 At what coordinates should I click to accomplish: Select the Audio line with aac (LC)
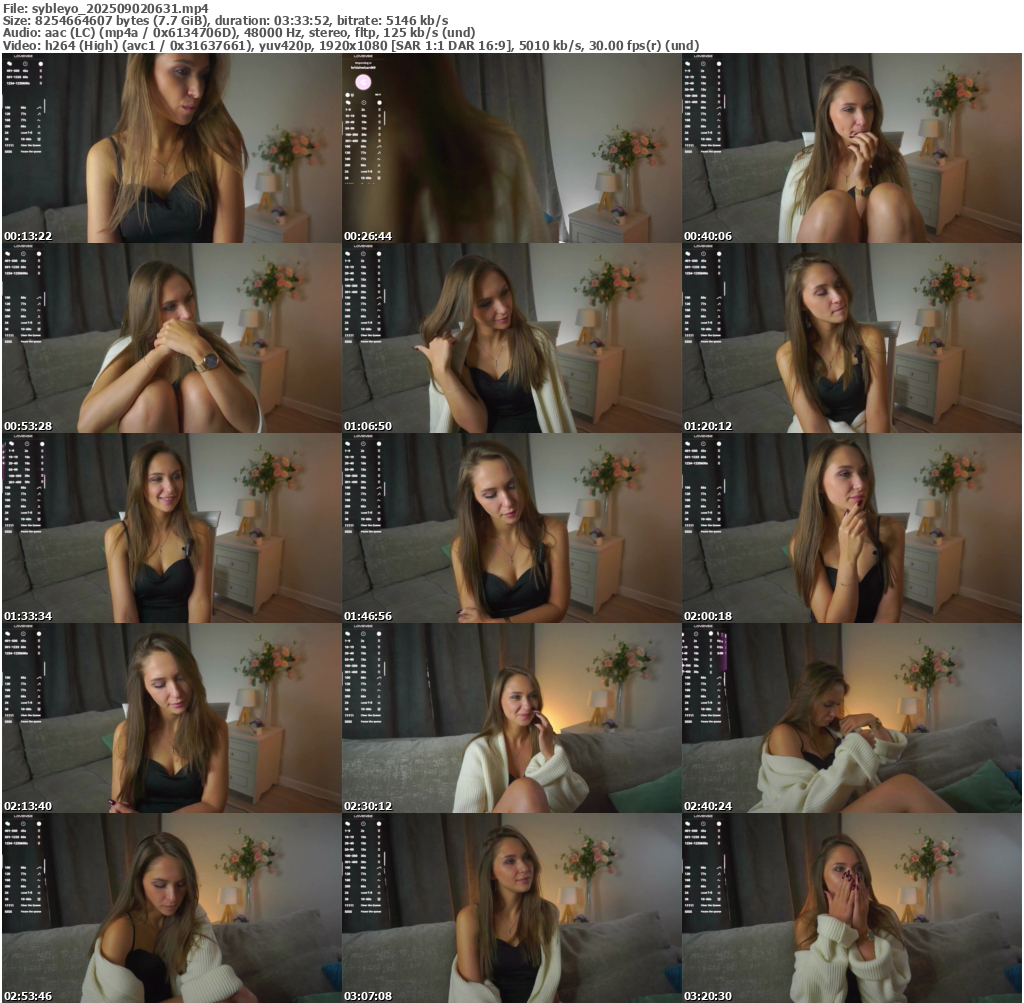pos(239,33)
